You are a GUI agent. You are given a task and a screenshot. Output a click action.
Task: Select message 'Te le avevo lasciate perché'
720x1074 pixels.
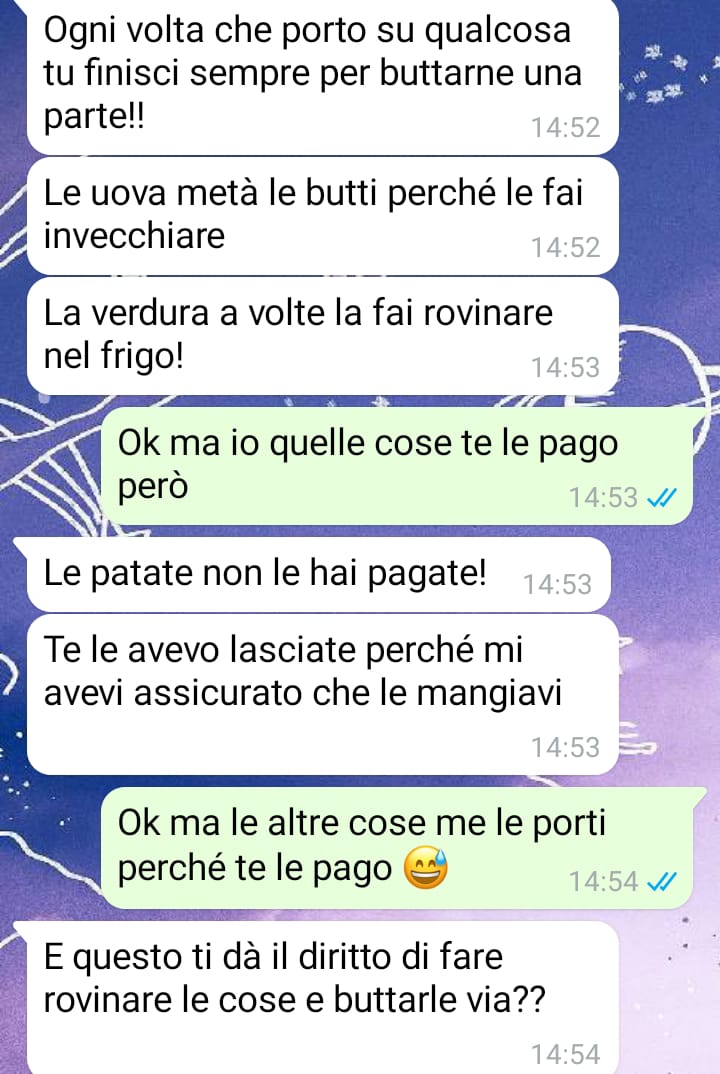pyautogui.click(x=323, y=695)
